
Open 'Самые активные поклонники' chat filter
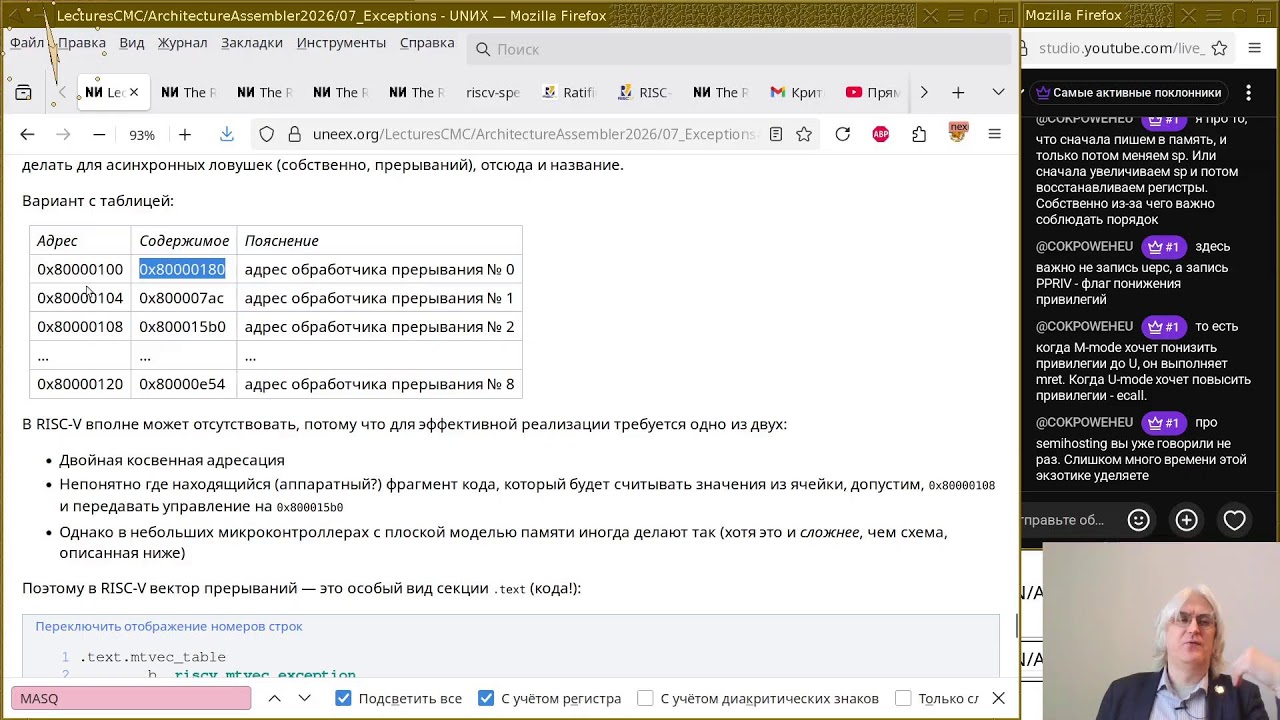click(1128, 92)
